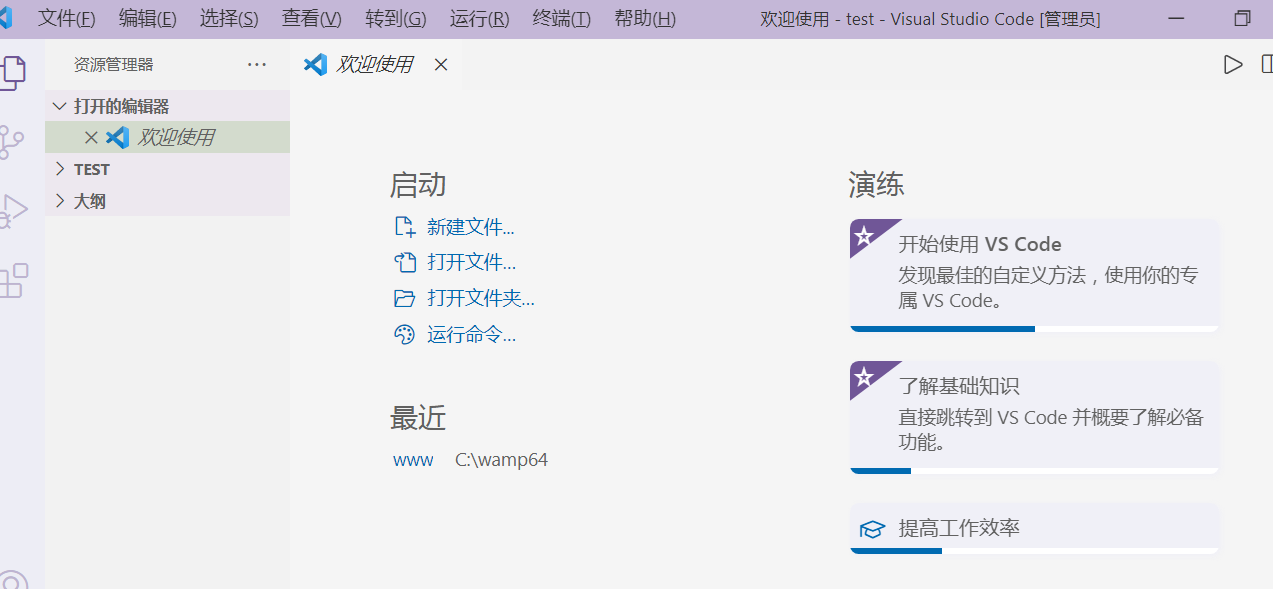1273x589 pixels.
Task: Click the Run play icon in editor toolbar
Action: 1232,65
